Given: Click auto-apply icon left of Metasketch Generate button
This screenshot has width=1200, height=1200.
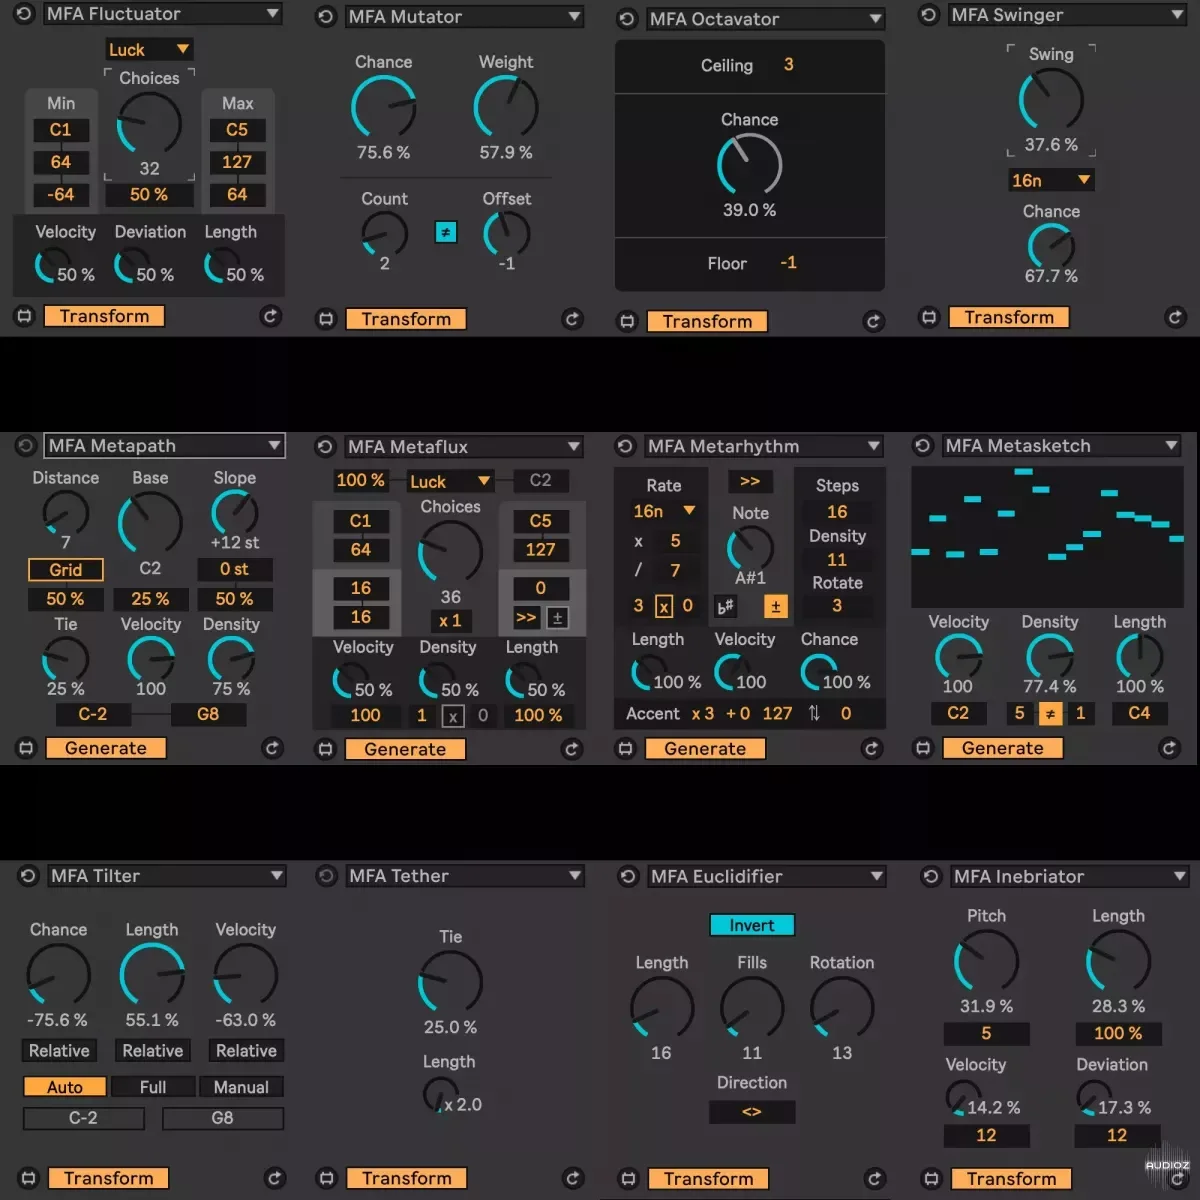Looking at the screenshot, I should tap(923, 748).
